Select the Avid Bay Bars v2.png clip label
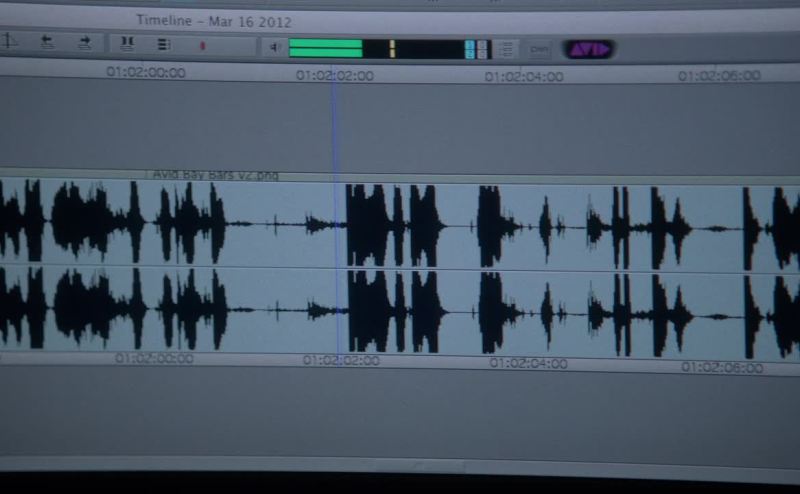 pyautogui.click(x=215, y=175)
